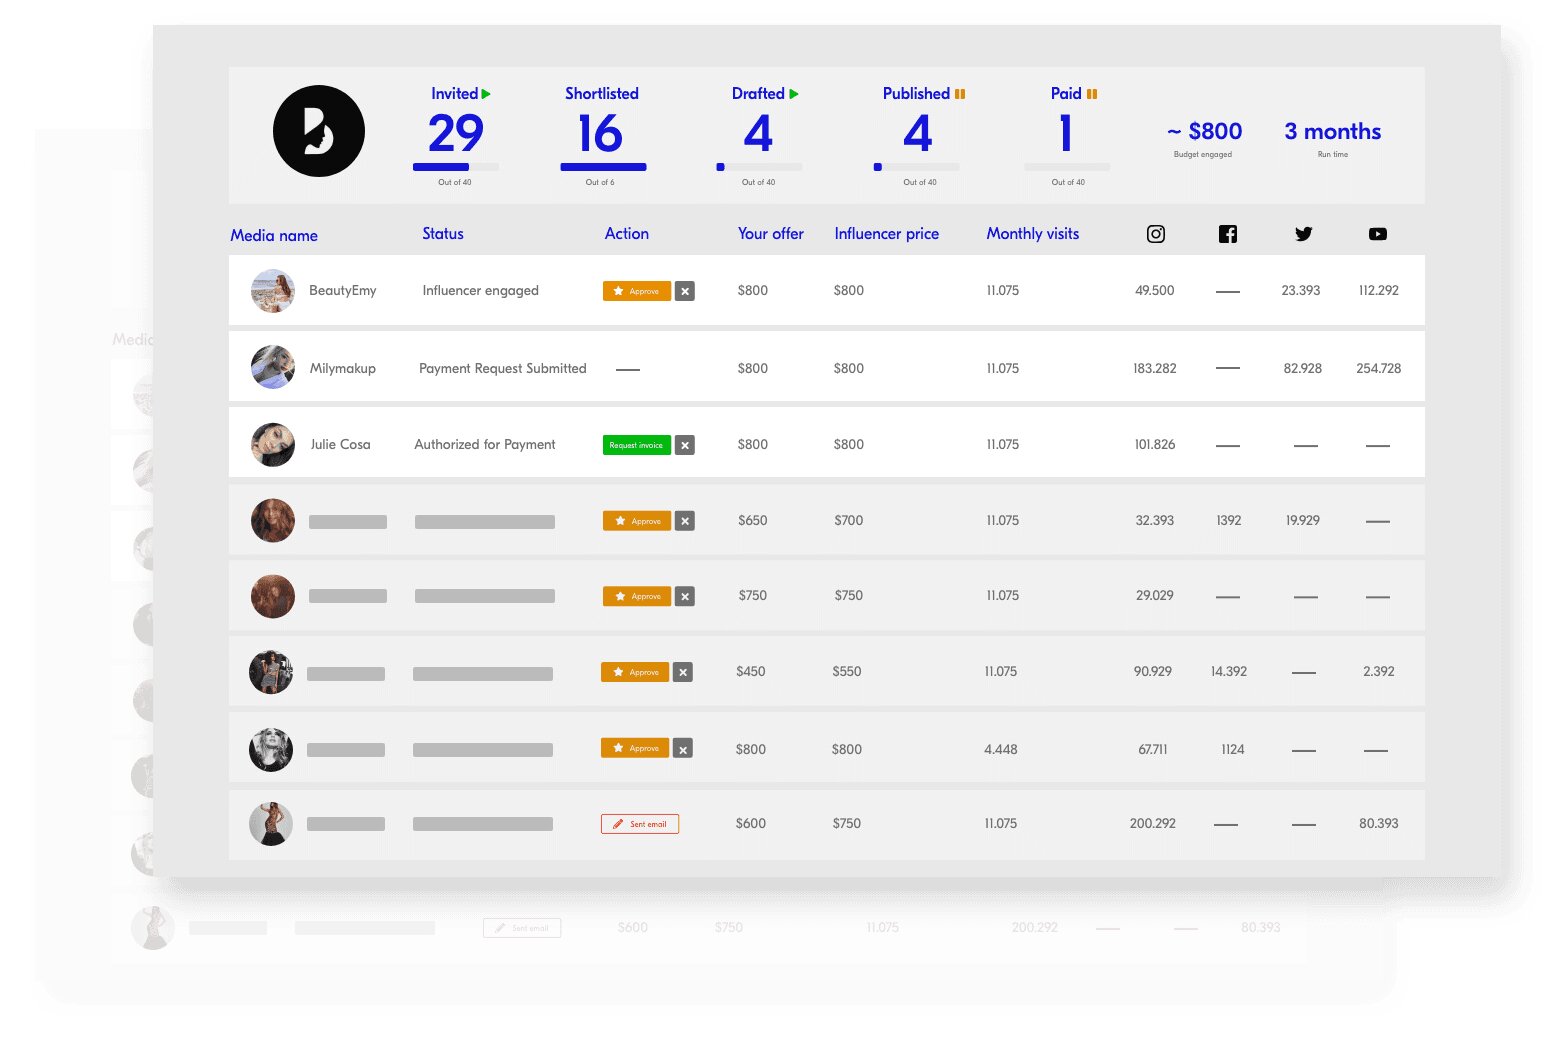
Task: Click the green play icon beside Invited
Action: [486, 94]
